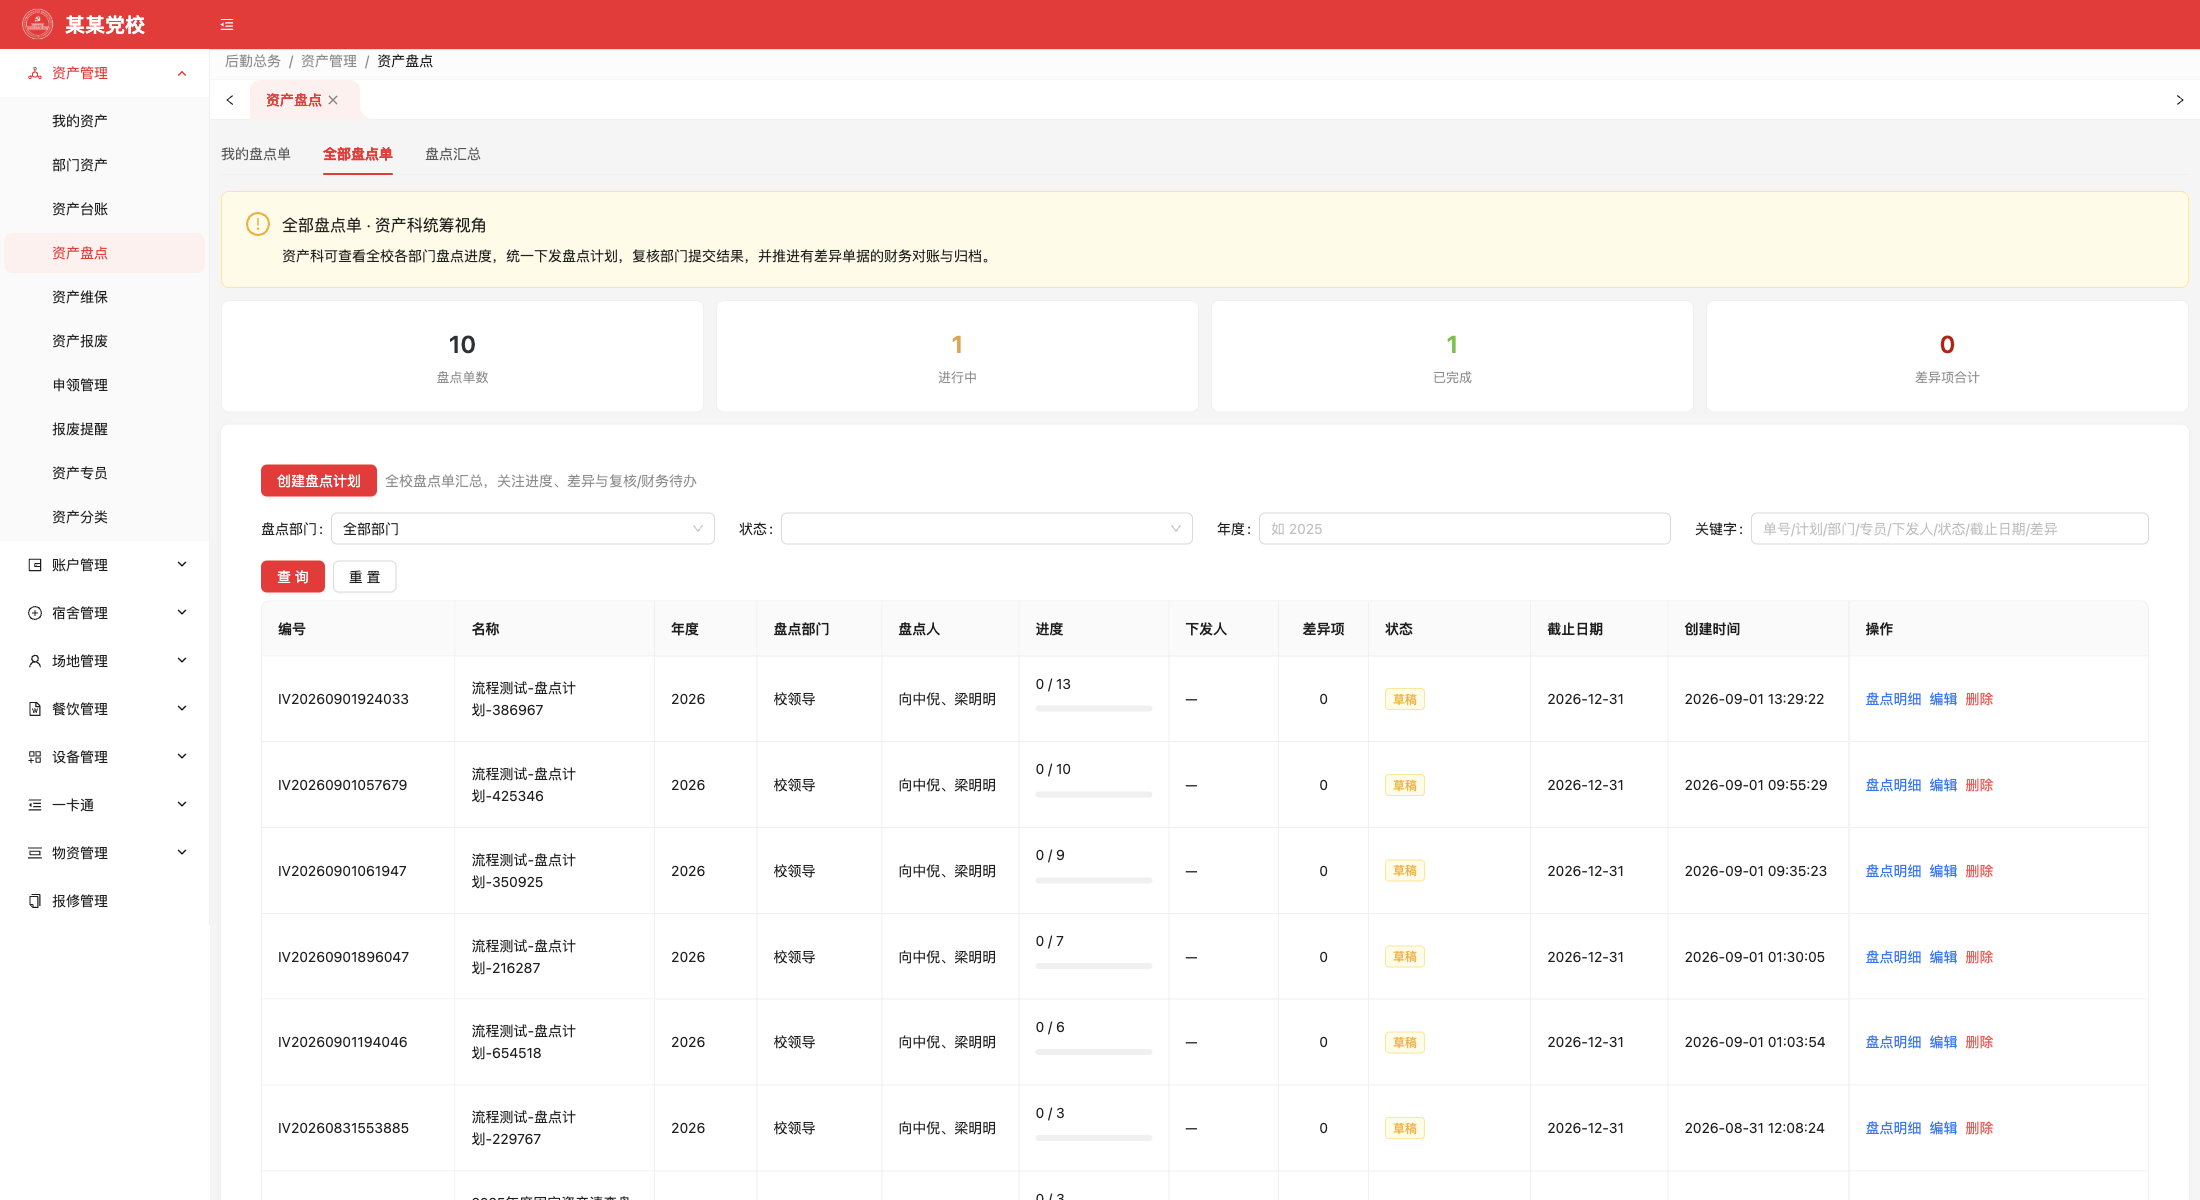The height and width of the screenshot is (1200, 2200).
Task: Click the 报修管理 sidebar icon
Action: [35, 901]
